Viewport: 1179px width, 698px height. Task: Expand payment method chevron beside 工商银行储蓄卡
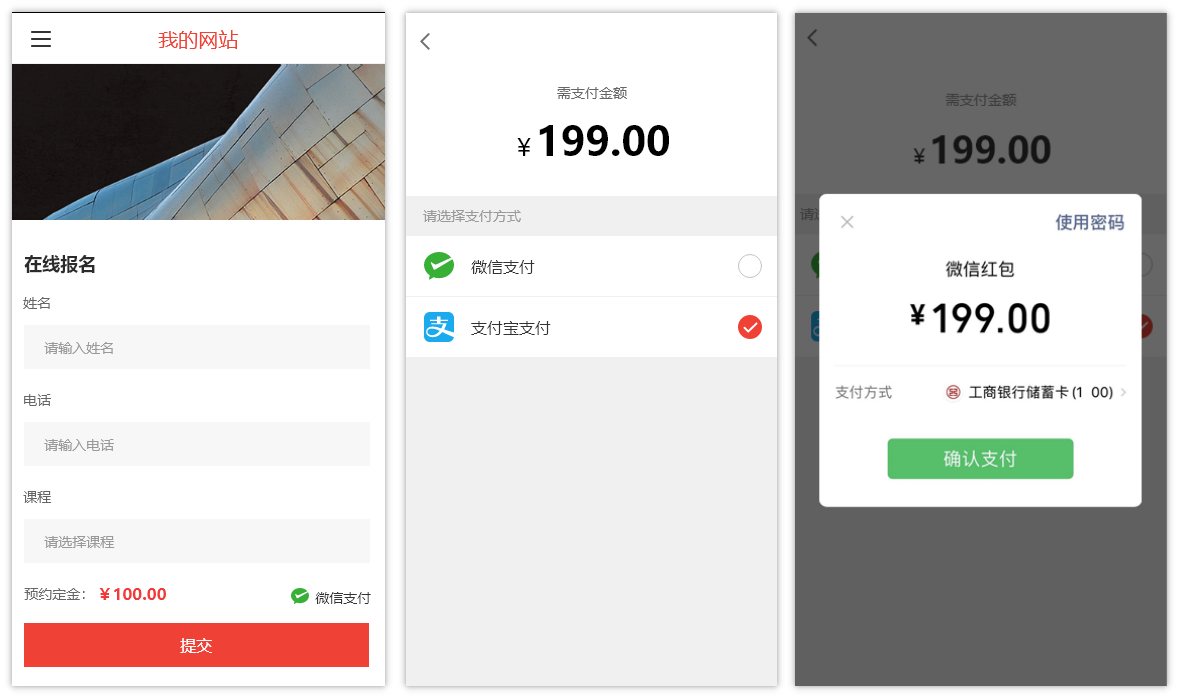[1123, 392]
